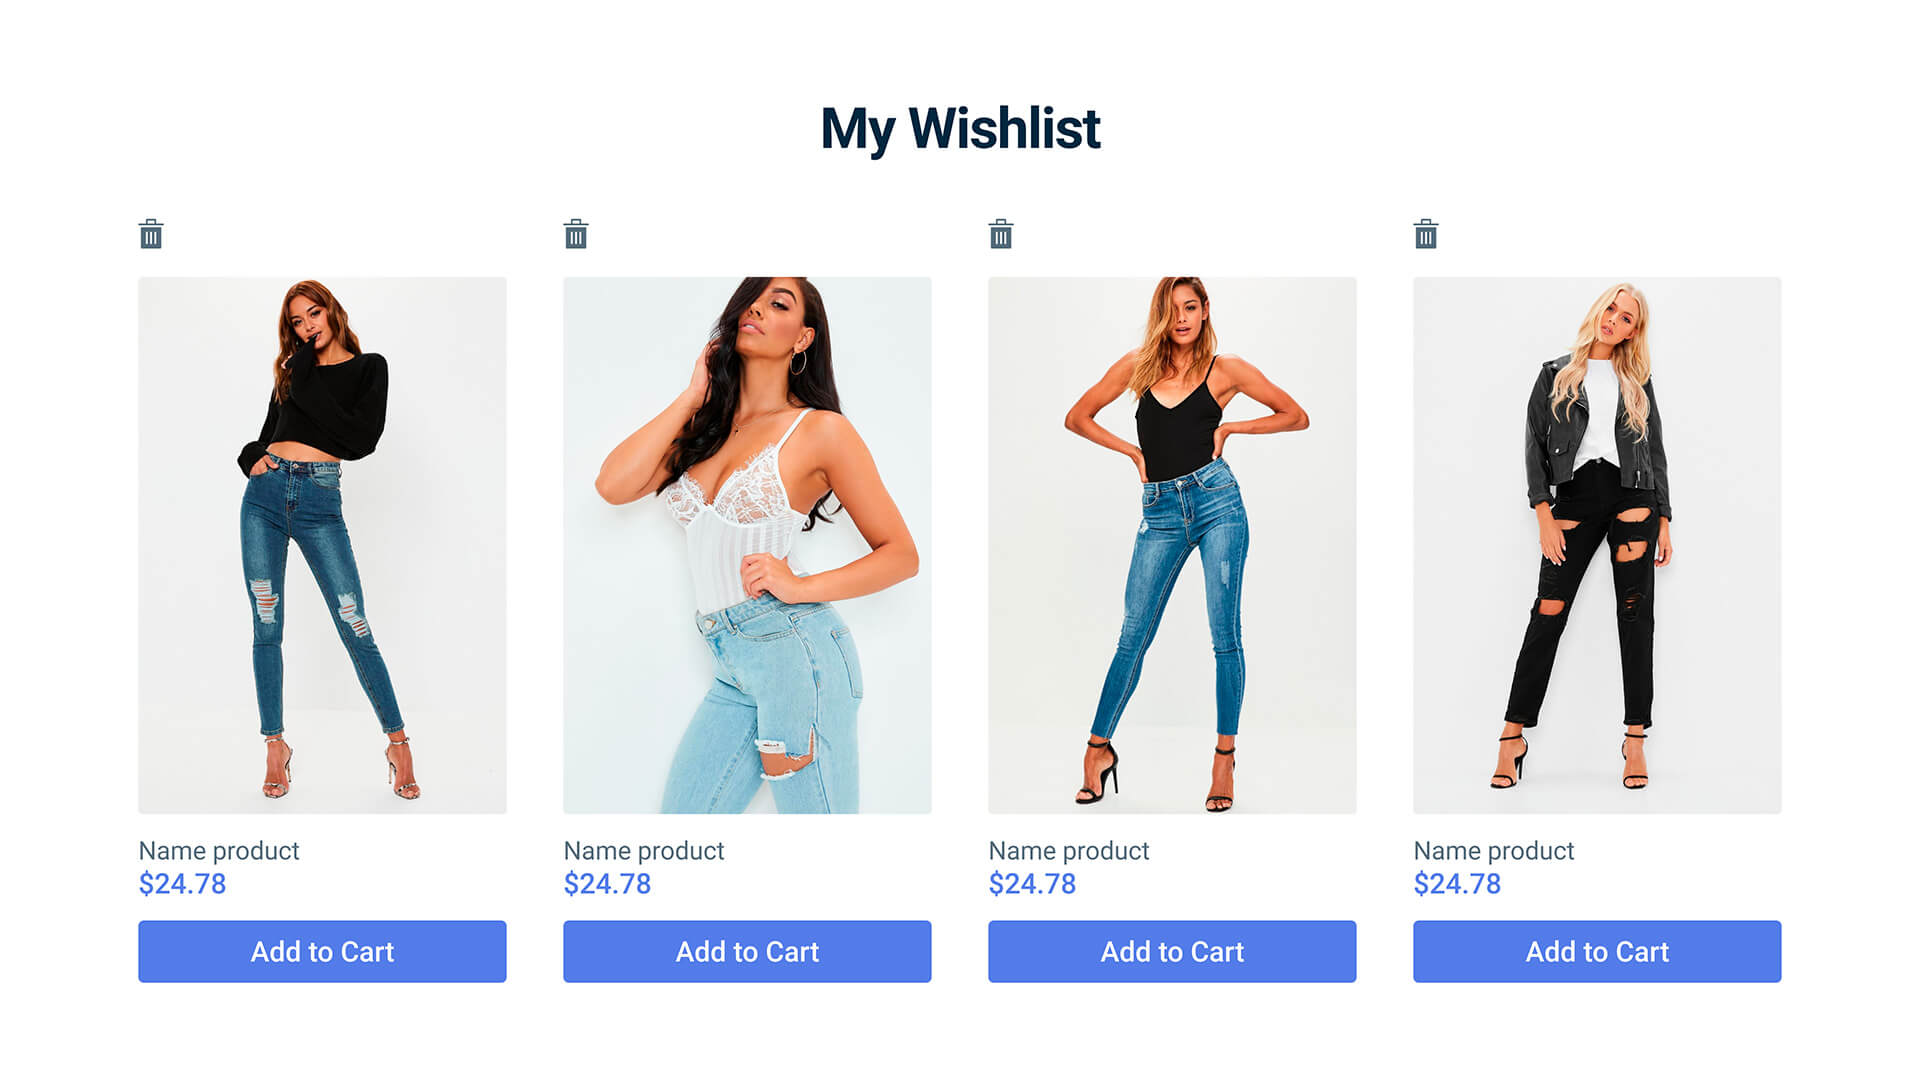1920x1080 pixels.
Task: Select third product's Name product title
Action: tap(1069, 851)
